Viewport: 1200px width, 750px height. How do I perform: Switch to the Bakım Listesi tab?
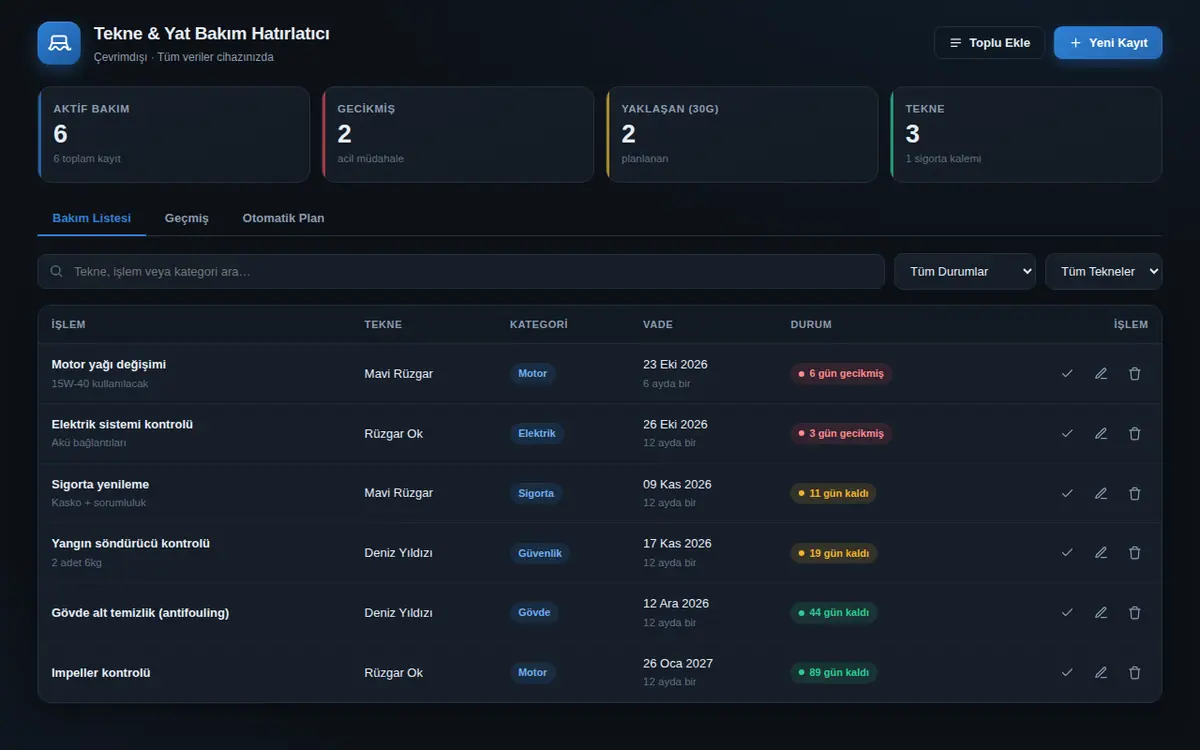92,218
